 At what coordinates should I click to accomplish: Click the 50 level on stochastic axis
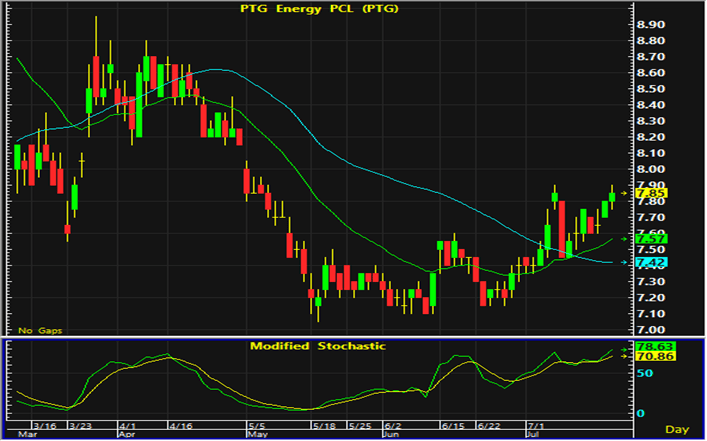tap(644, 373)
